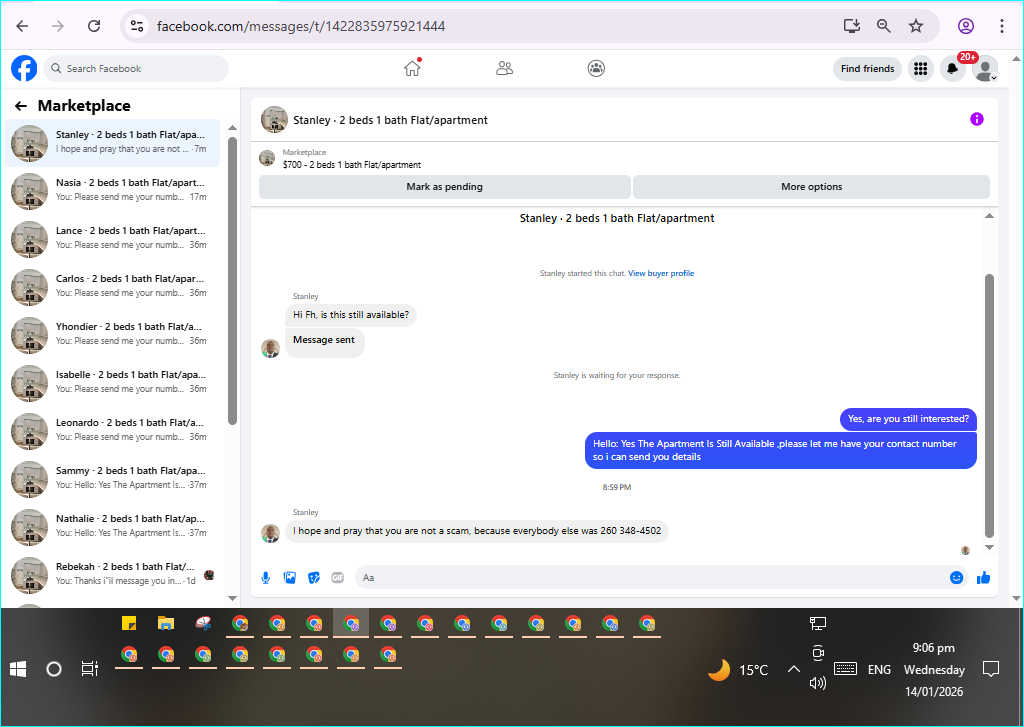Click the 'Hi Fh, is this still available?' bubble
The height and width of the screenshot is (727, 1024).
coord(351,315)
